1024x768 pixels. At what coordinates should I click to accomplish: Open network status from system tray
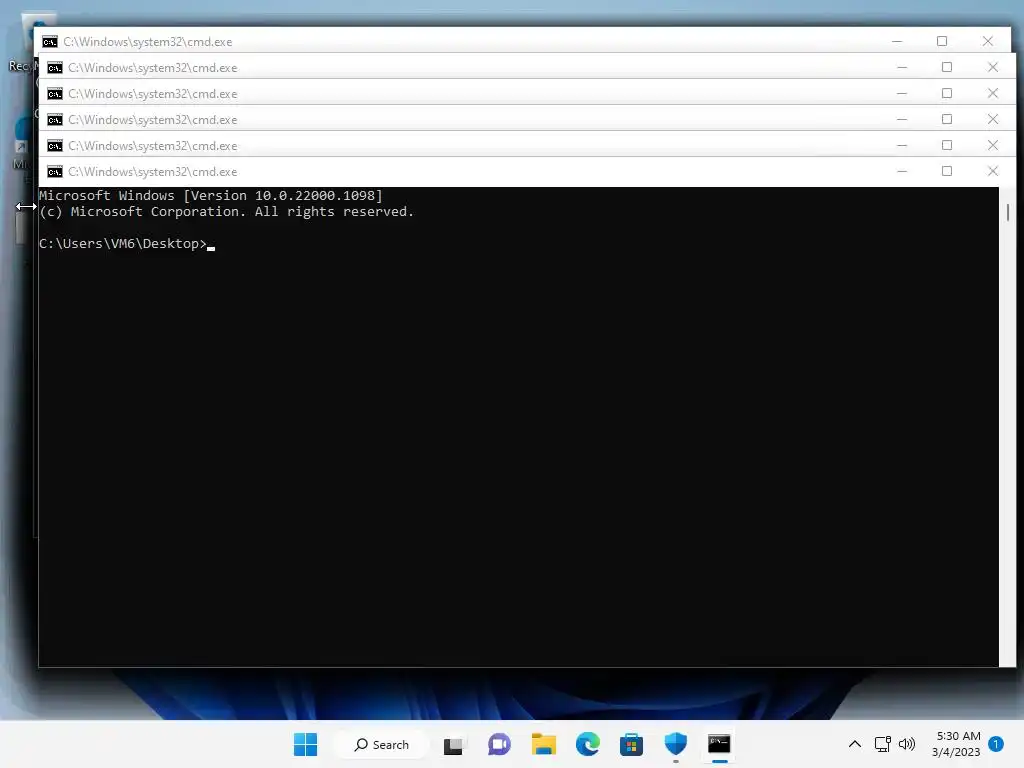tap(882, 744)
